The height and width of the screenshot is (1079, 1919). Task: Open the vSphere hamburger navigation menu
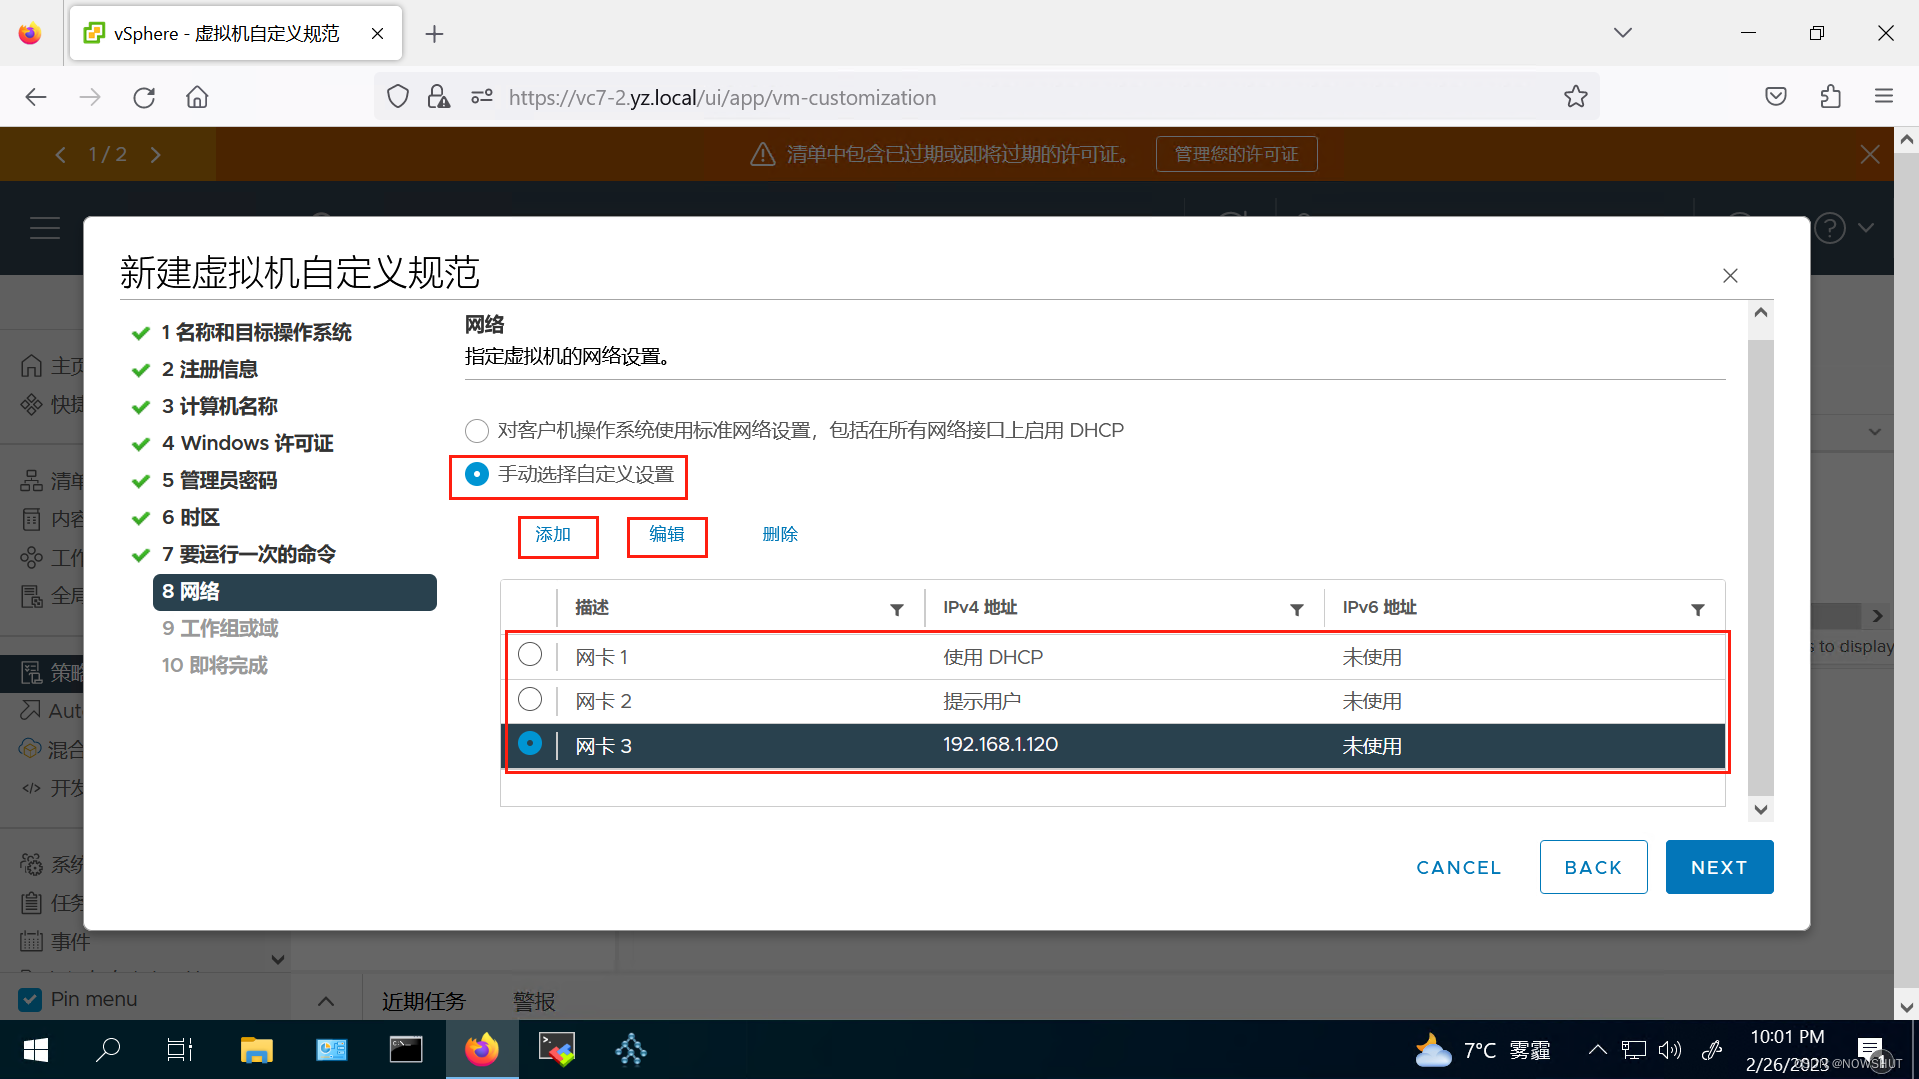45,228
